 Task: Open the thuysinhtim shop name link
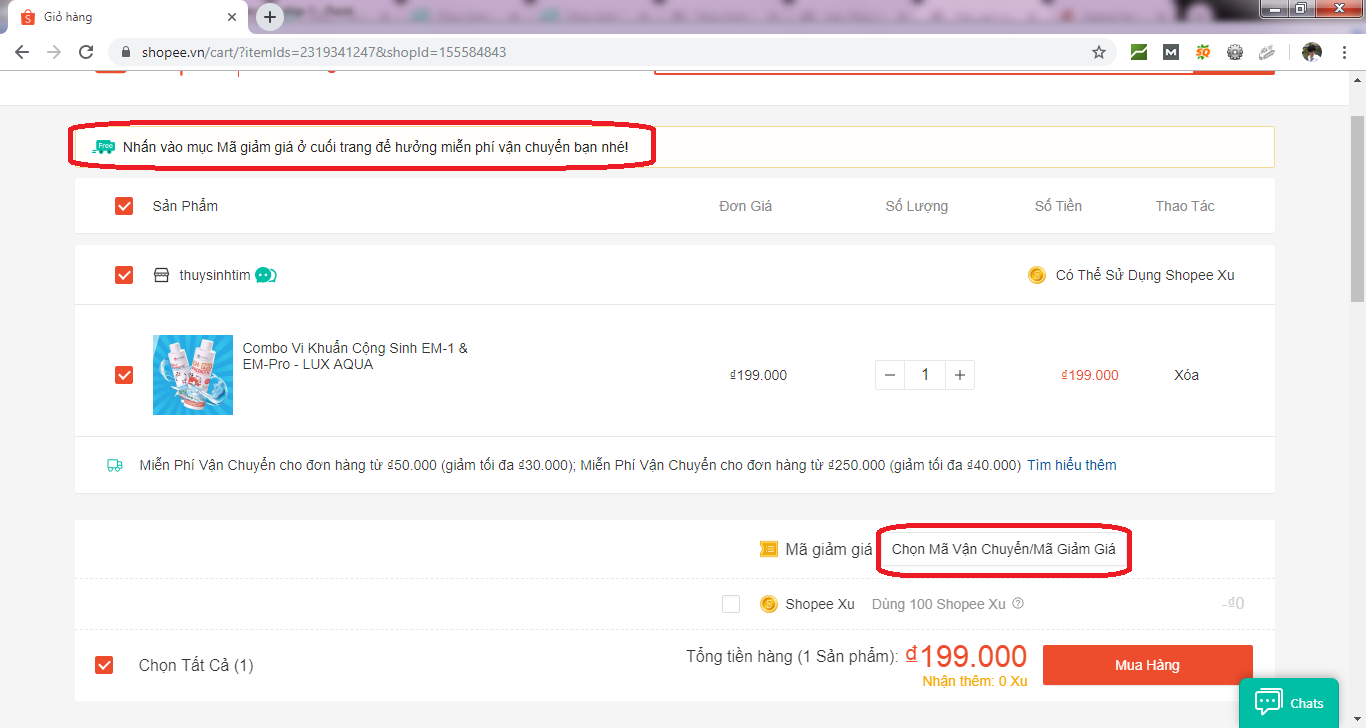click(x=215, y=275)
